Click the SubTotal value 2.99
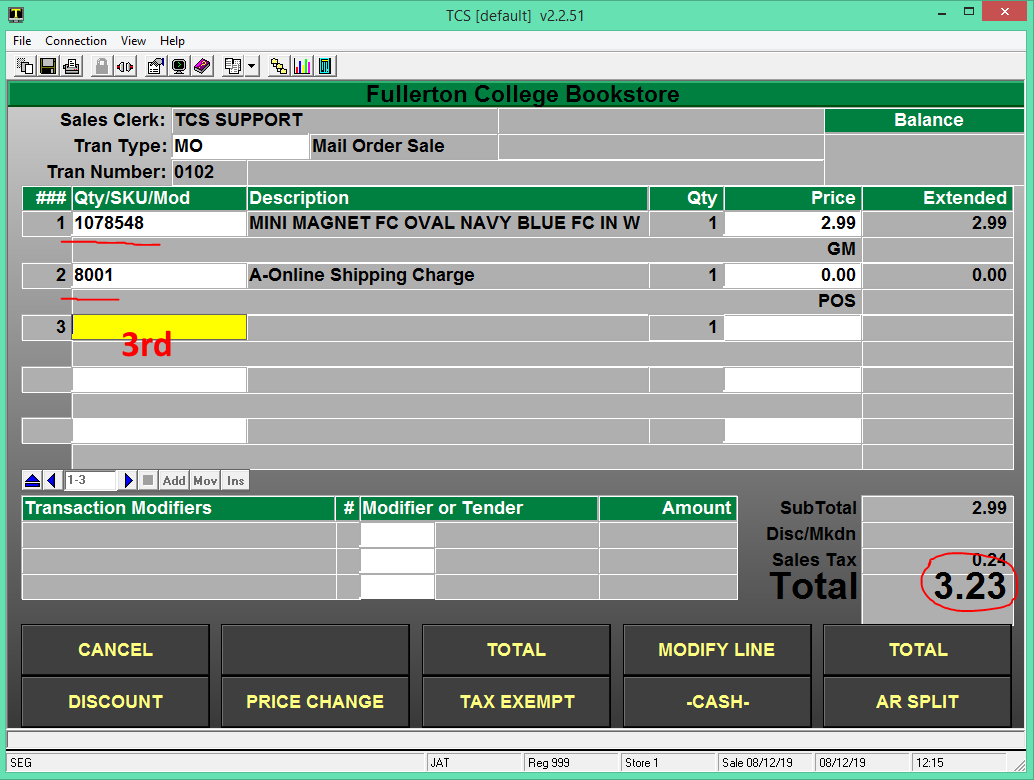 pos(988,508)
